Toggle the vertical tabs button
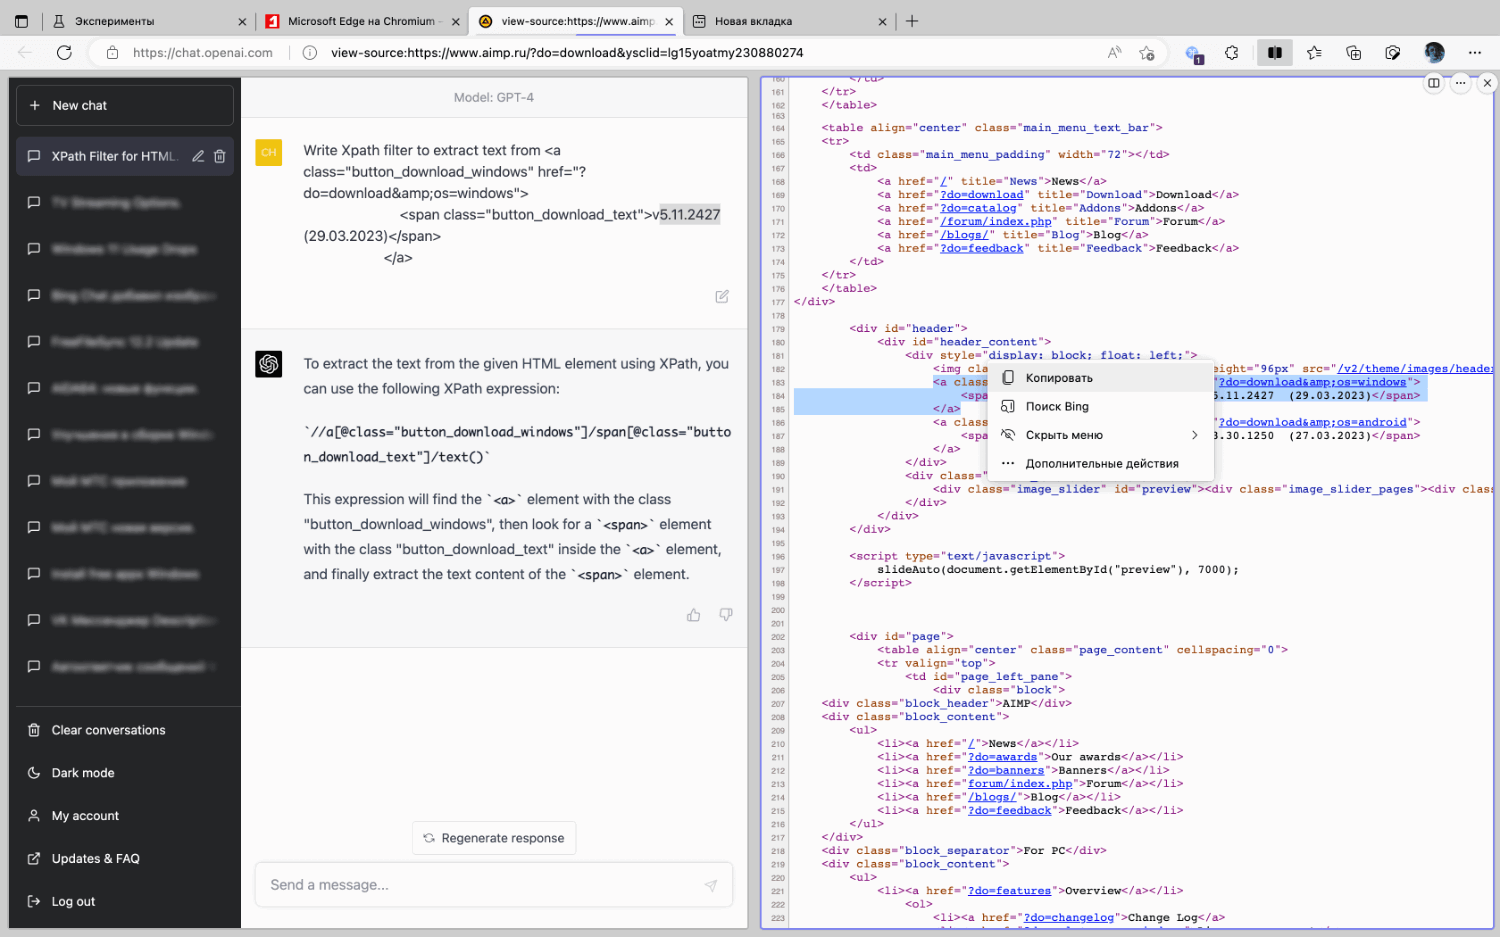 coord(21,21)
